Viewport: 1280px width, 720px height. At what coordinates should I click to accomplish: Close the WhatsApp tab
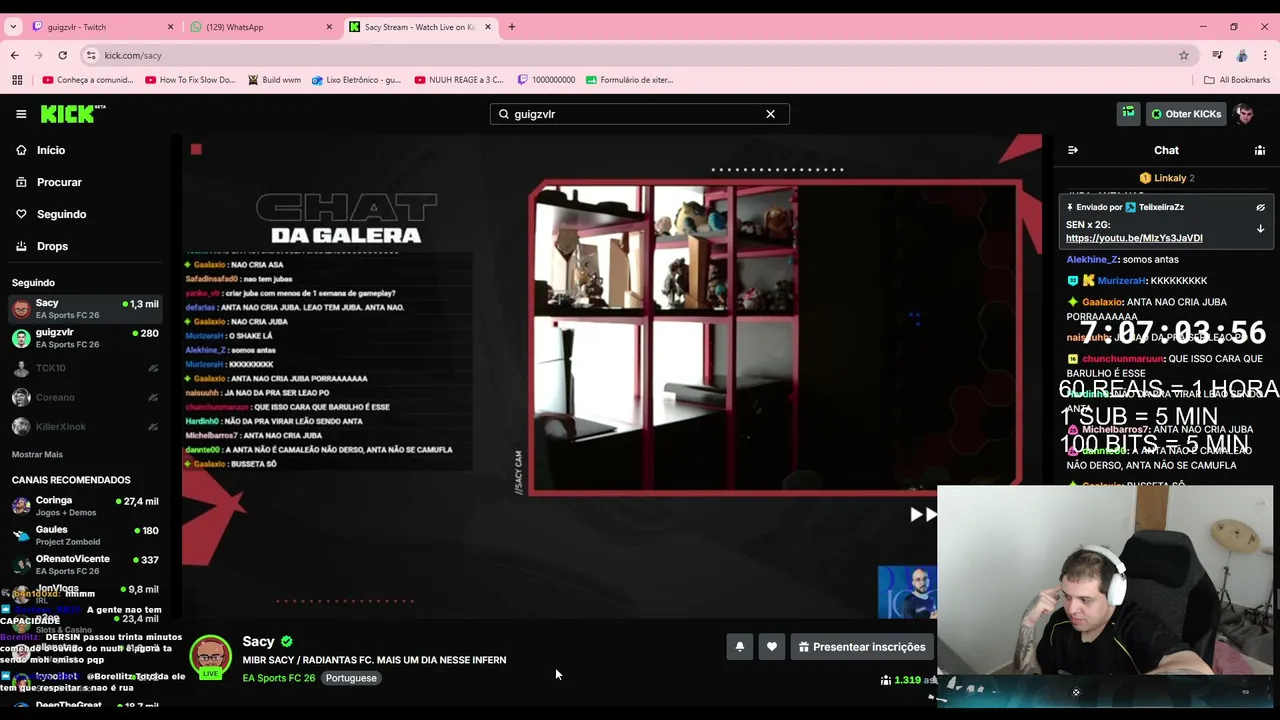[329, 27]
